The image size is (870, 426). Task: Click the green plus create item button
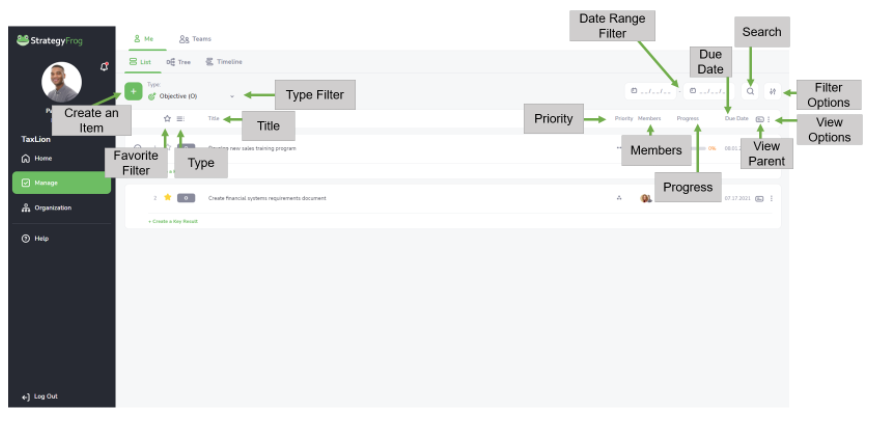click(133, 92)
